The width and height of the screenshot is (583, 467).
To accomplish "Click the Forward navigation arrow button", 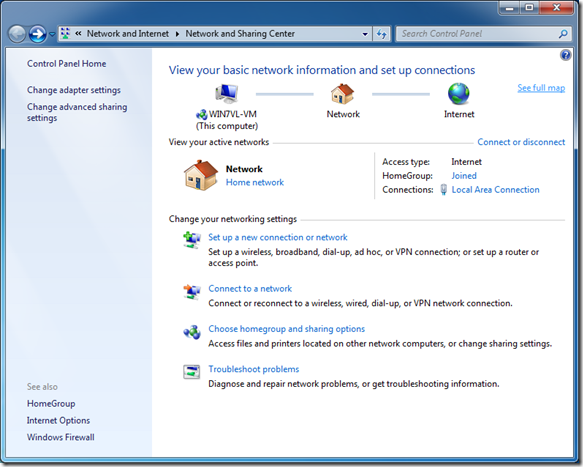I will 37,34.
